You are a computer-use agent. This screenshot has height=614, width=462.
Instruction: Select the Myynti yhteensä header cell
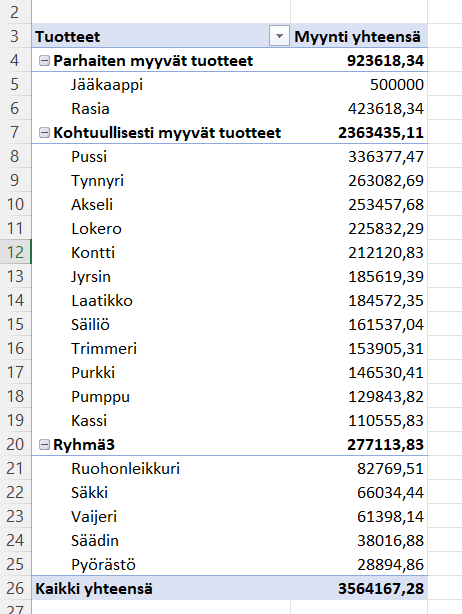[x=359, y=36]
